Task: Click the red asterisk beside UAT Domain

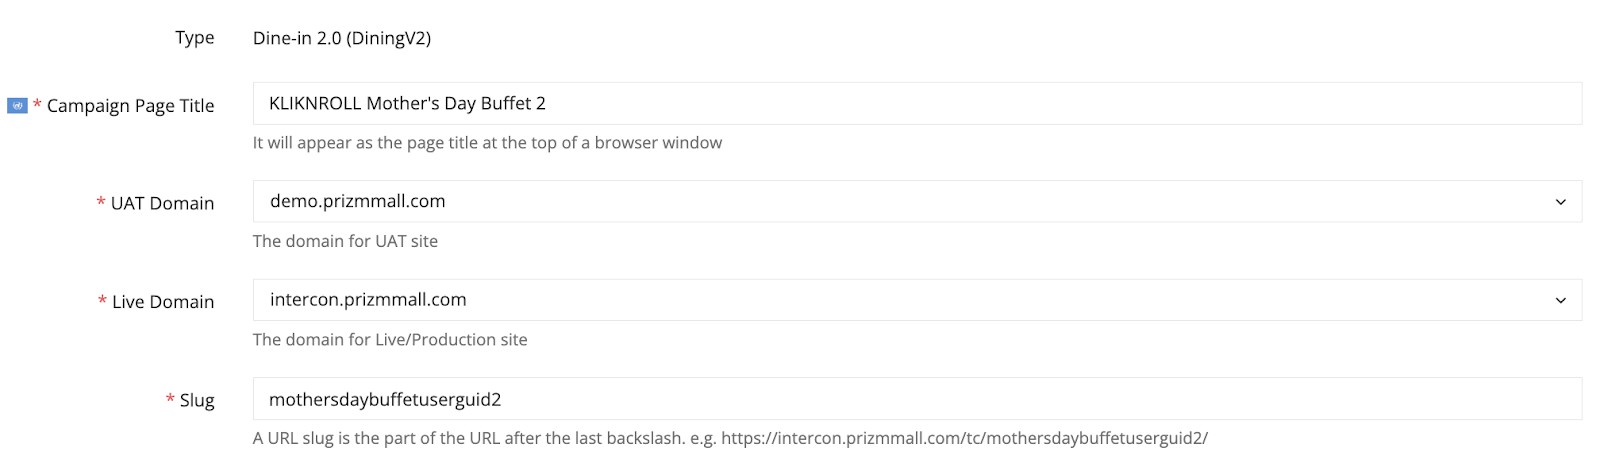Action: pos(101,203)
